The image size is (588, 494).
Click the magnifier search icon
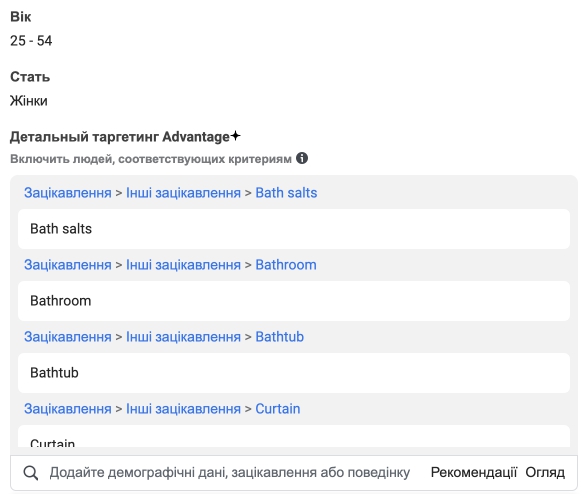click(x=30, y=473)
